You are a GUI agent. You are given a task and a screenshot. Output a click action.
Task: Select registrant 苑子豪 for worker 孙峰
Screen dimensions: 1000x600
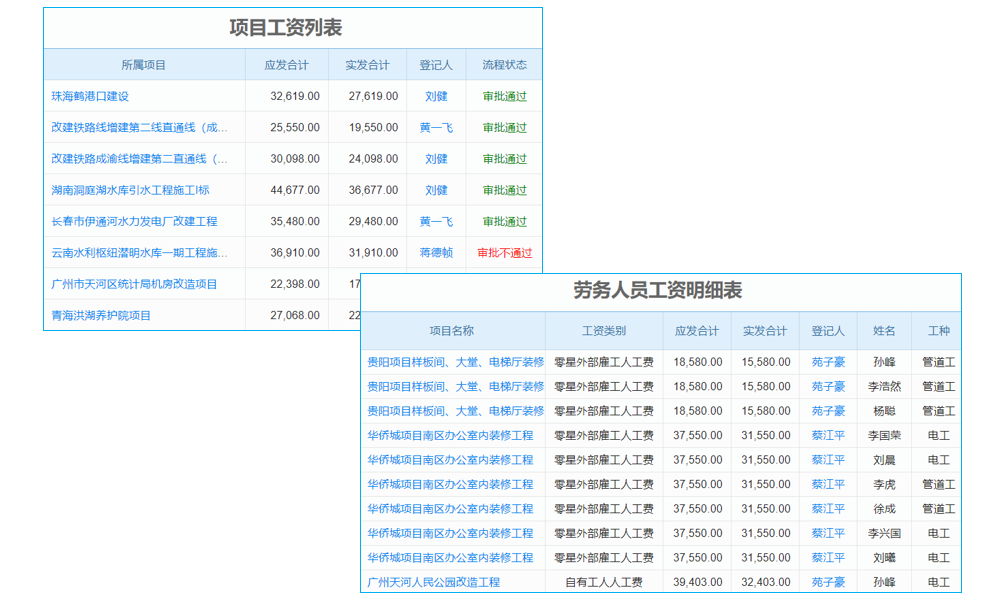(827, 362)
